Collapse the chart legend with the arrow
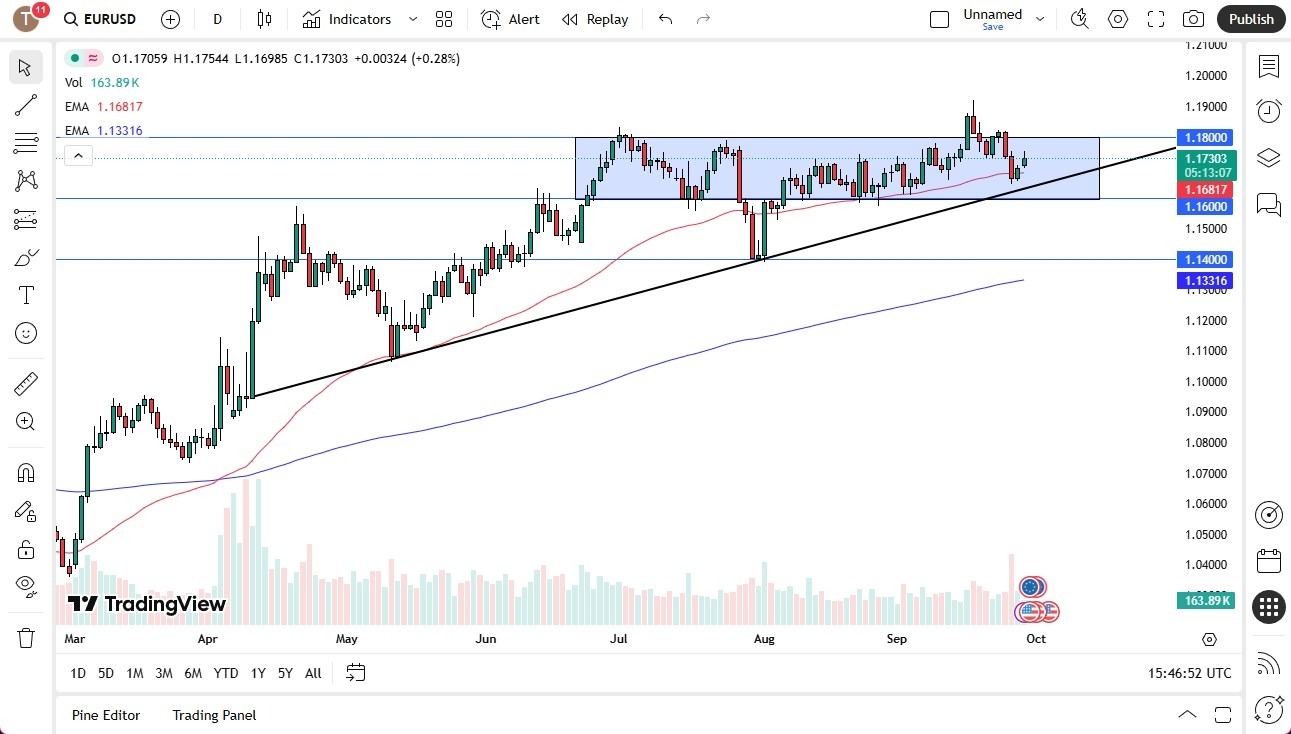The width and height of the screenshot is (1291, 734). click(x=78, y=155)
